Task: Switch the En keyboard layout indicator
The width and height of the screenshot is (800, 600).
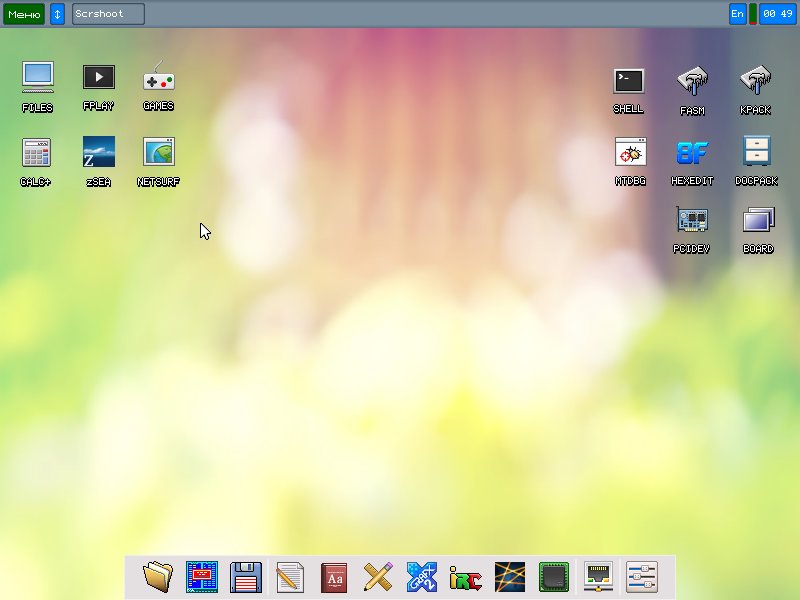Action: pyautogui.click(x=737, y=14)
